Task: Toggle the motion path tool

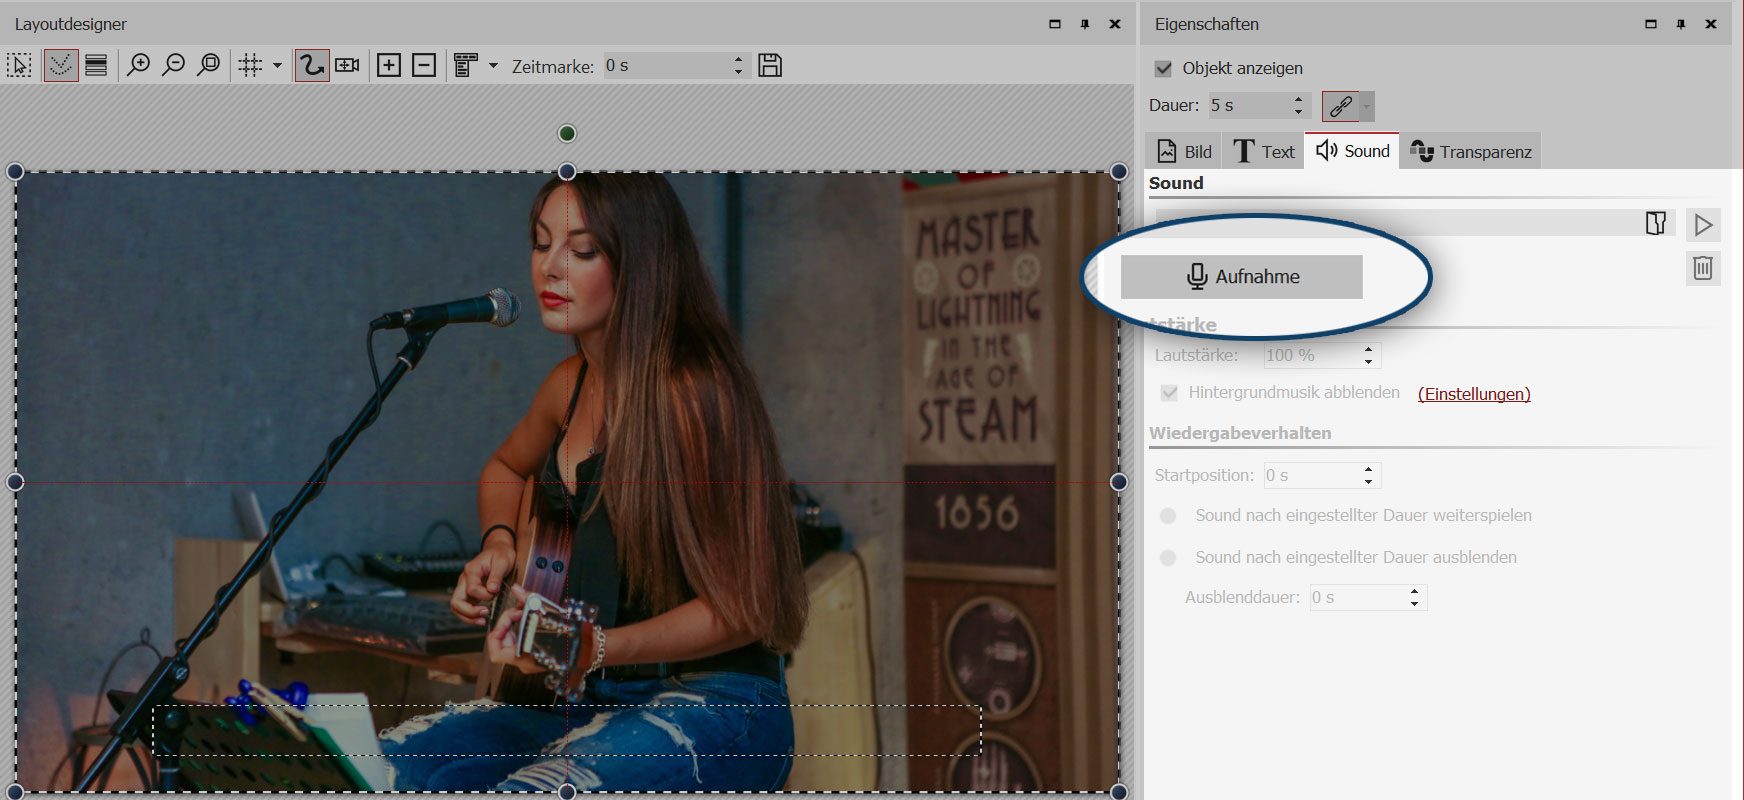Action: pos(312,66)
